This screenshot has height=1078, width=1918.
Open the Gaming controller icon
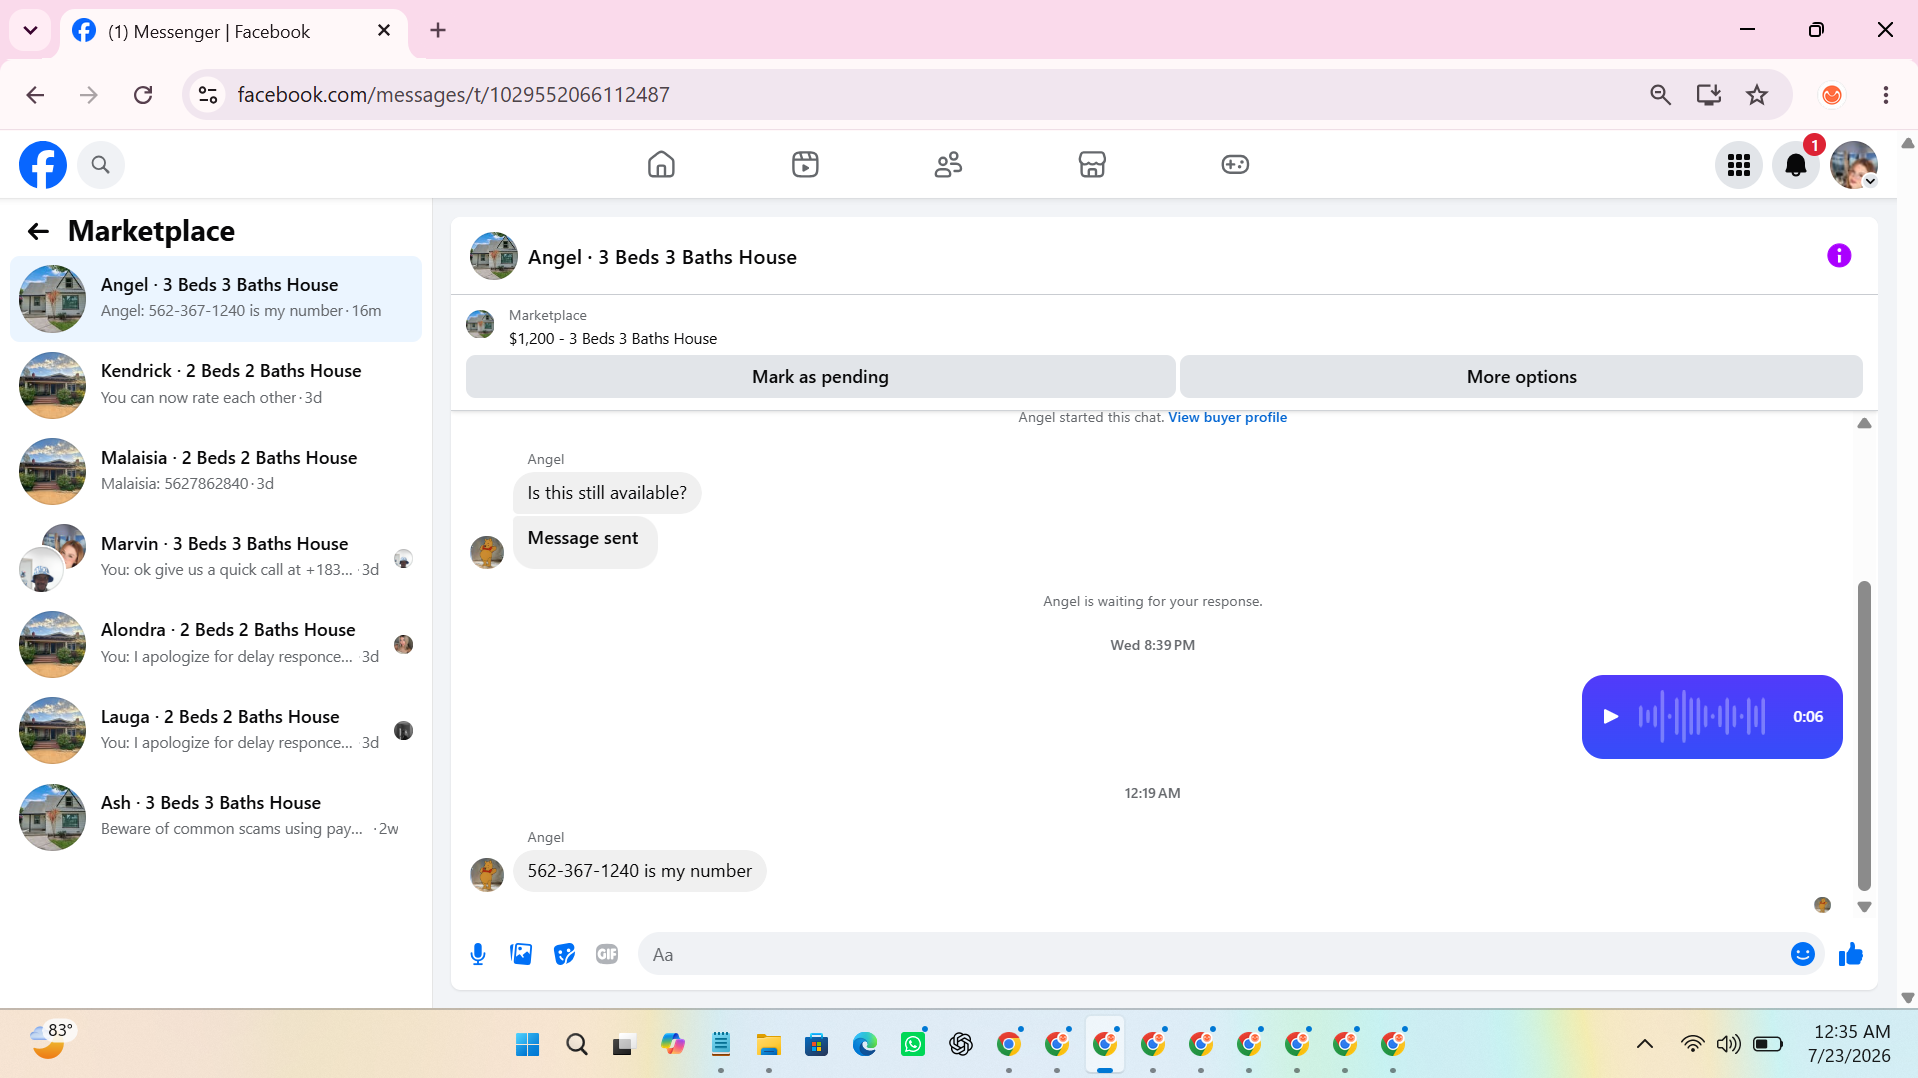(x=1235, y=164)
